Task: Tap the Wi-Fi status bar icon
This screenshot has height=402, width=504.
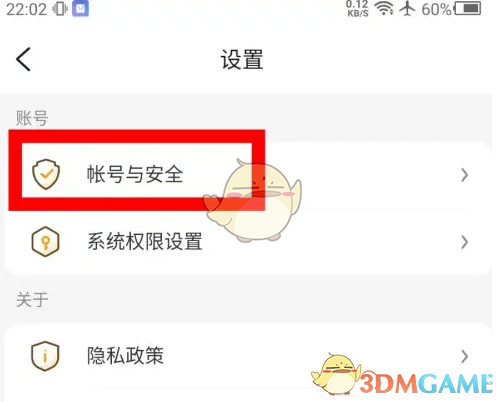Action: (x=384, y=8)
